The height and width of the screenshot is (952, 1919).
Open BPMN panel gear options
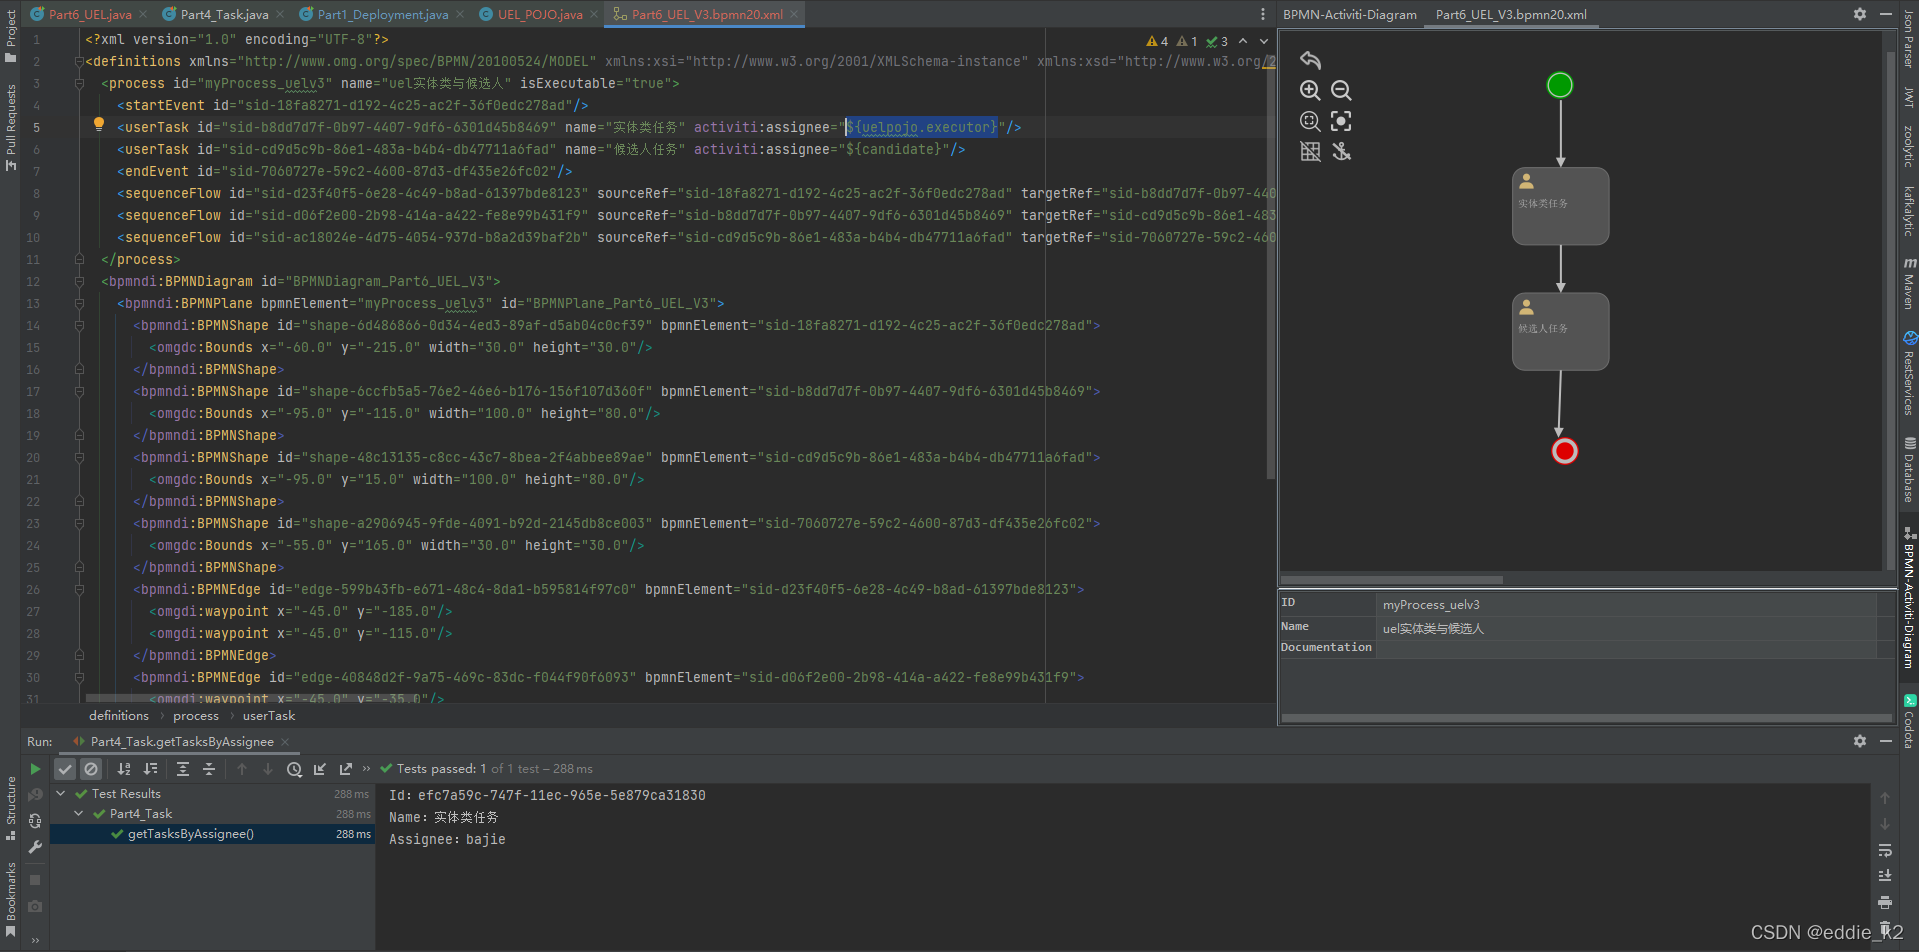1859,14
